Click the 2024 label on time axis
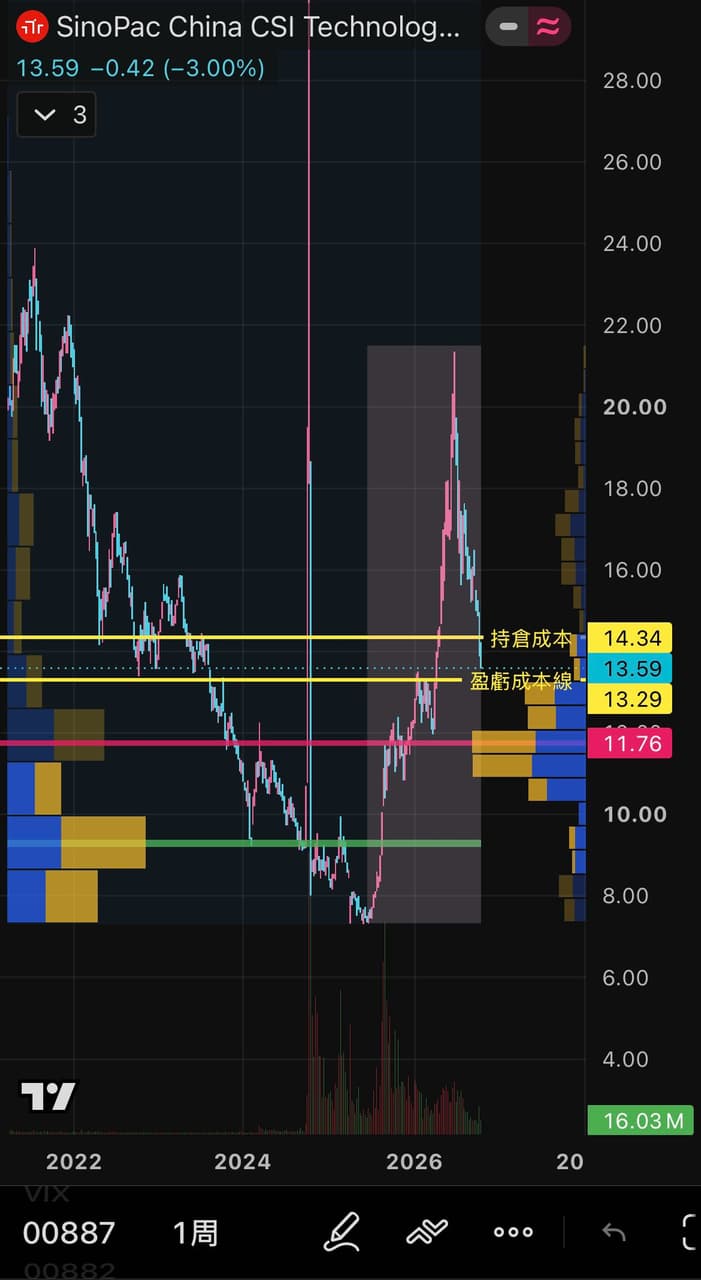The image size is (701, 1280). [242, 1161]
